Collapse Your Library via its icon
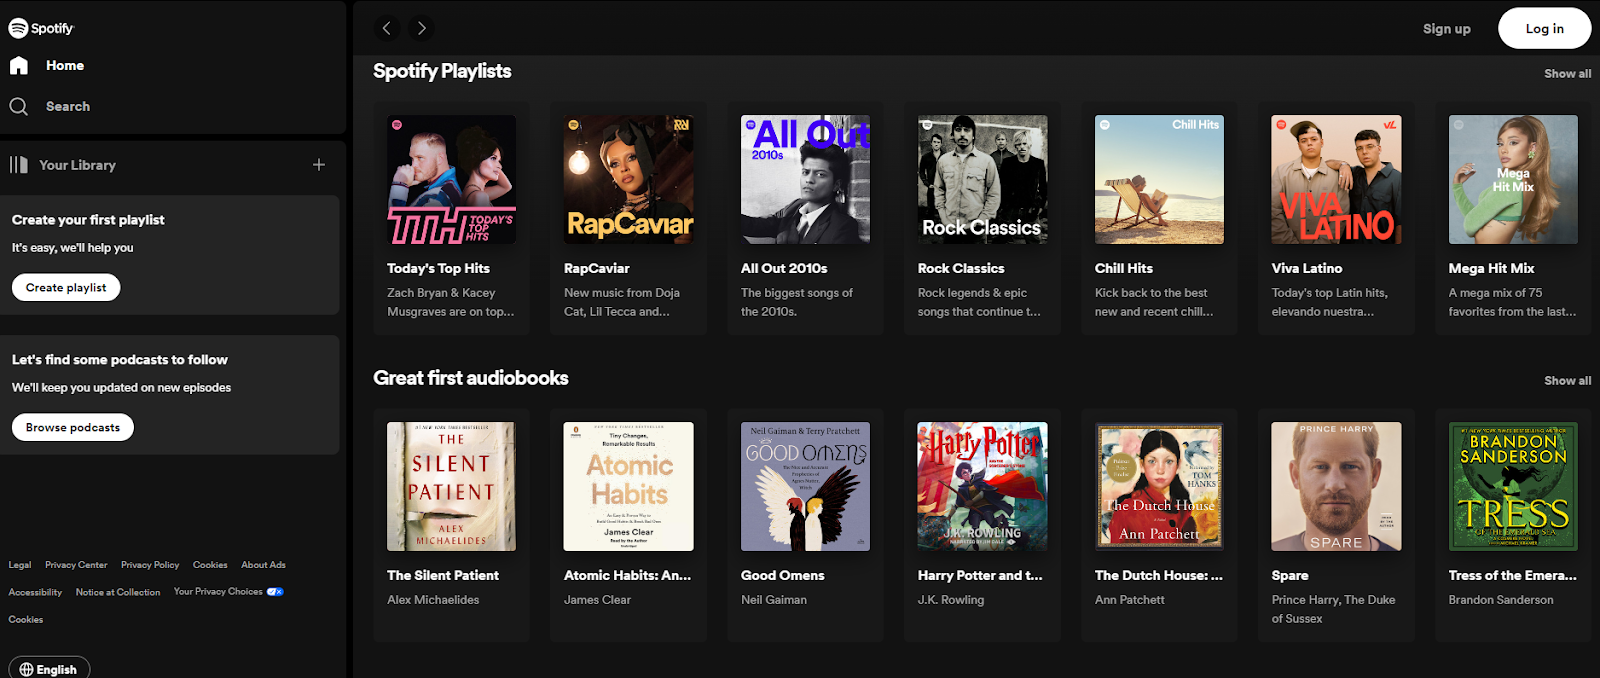 click(x=19, y=165)
